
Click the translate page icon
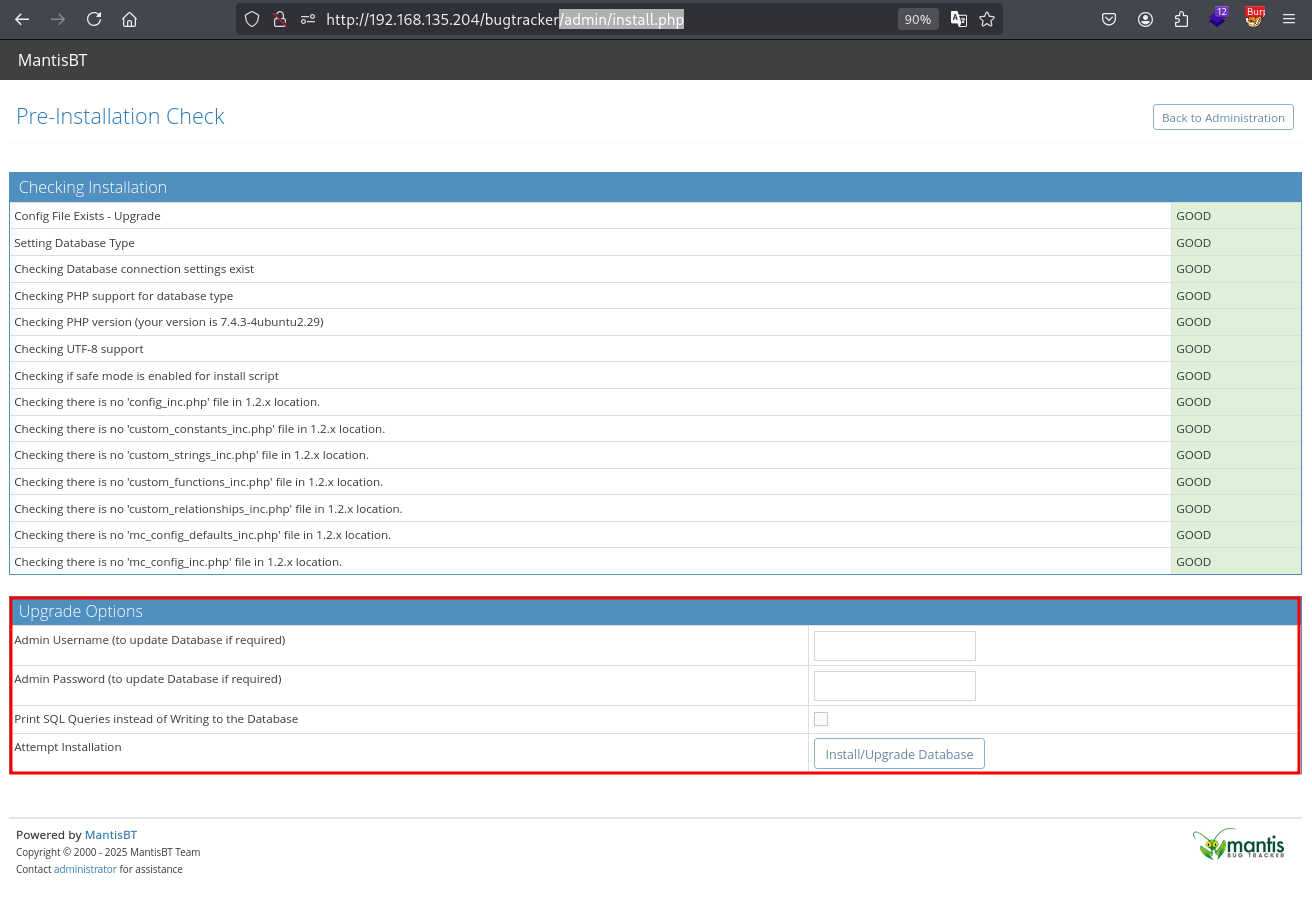(958, 19)
